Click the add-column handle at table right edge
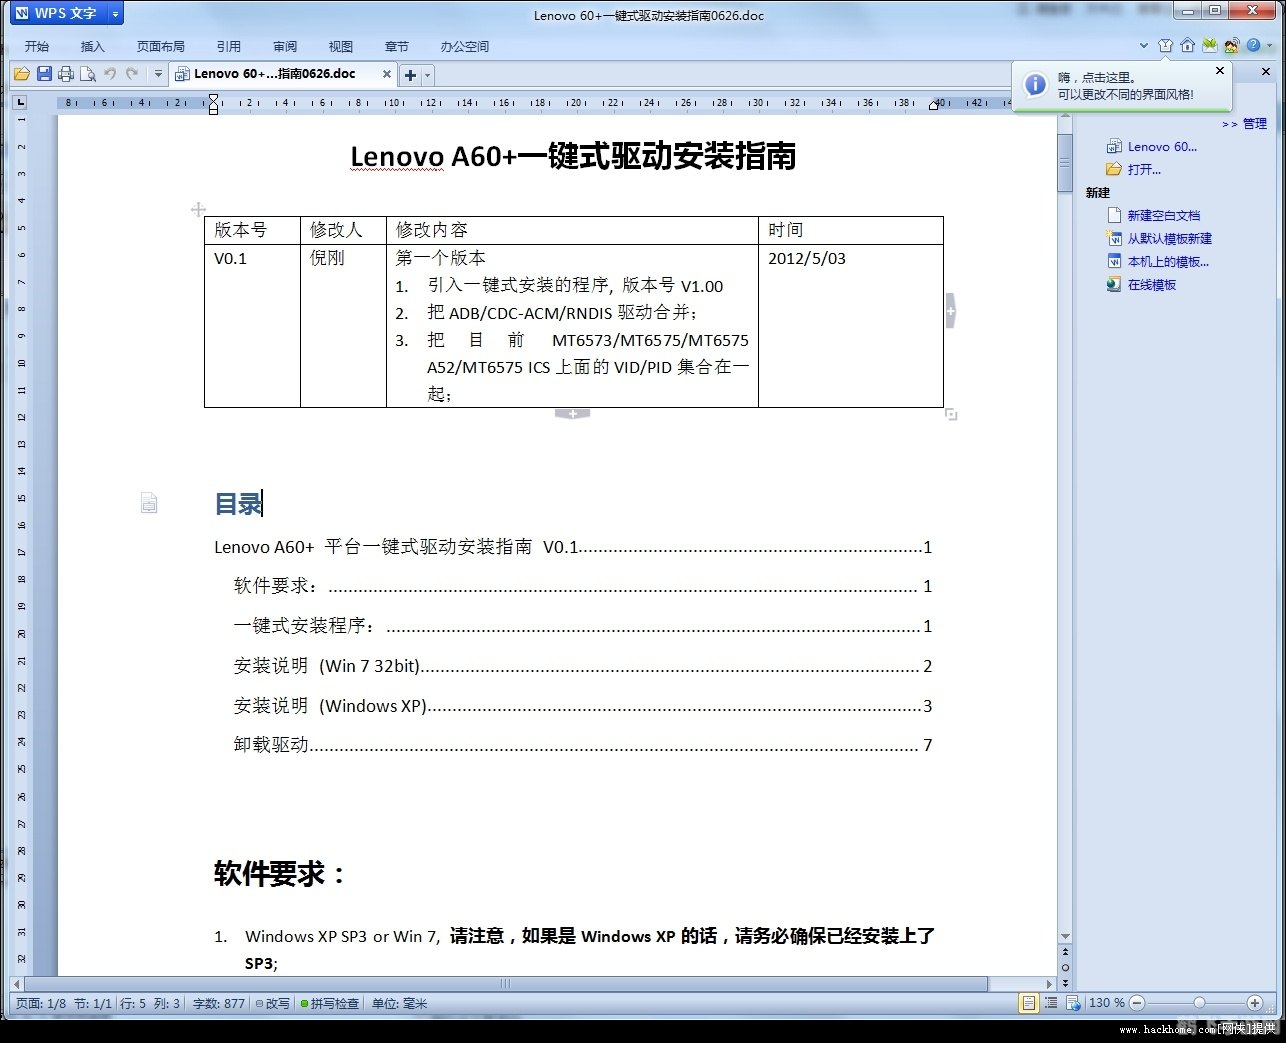This screenshot has width=1286, height=1043. (951, 311)
